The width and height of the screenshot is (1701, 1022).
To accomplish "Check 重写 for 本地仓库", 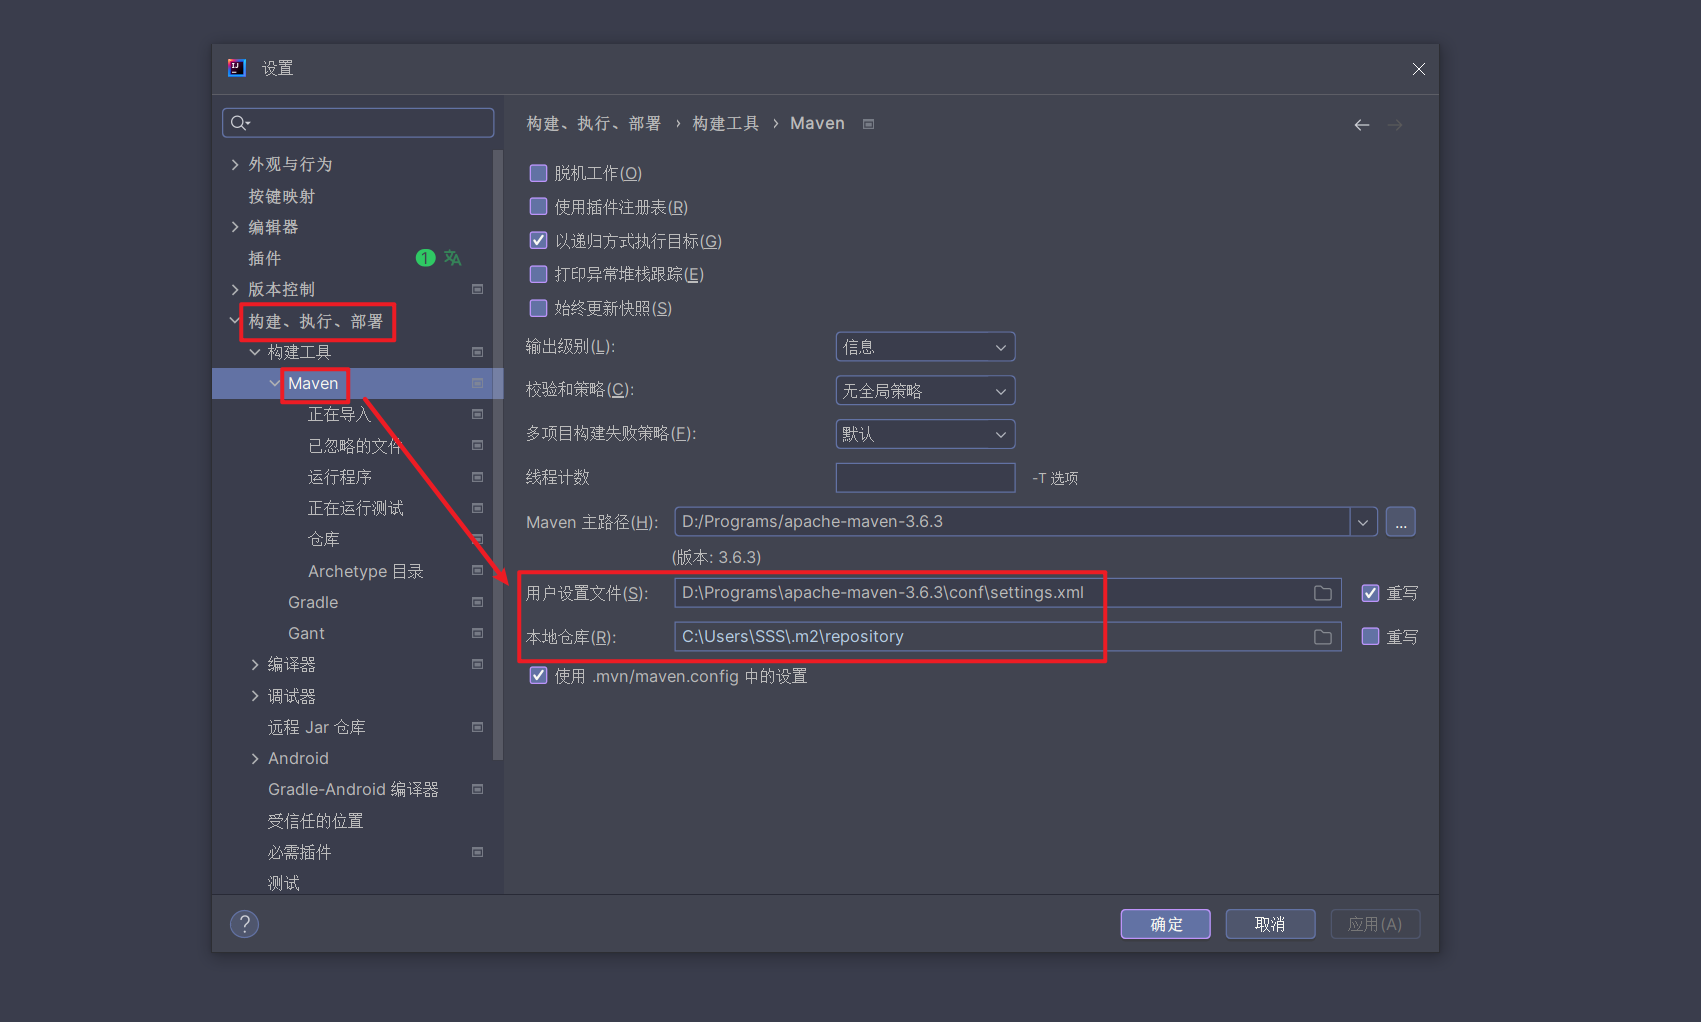I will point(1370,636).
